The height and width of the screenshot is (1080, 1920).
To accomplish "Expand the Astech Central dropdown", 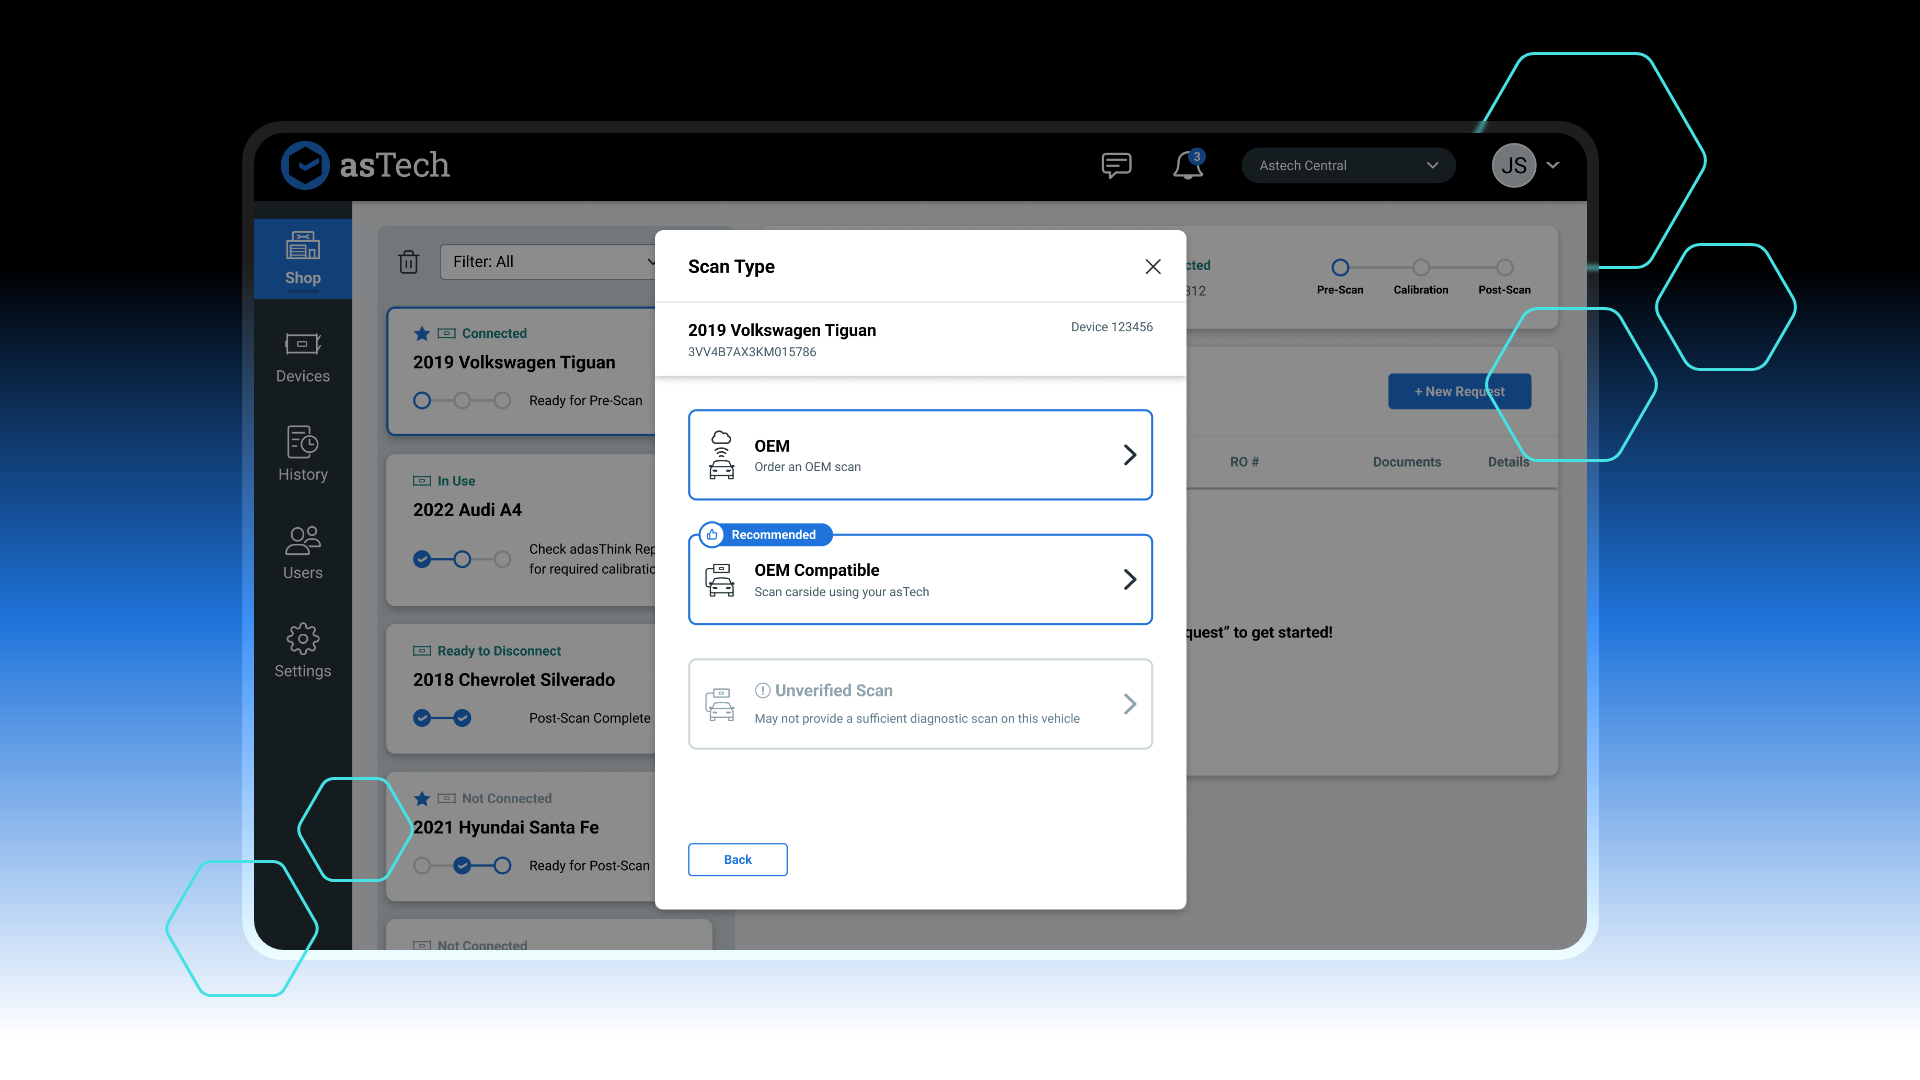I will pyautogui.click(x=1348, y=166).
